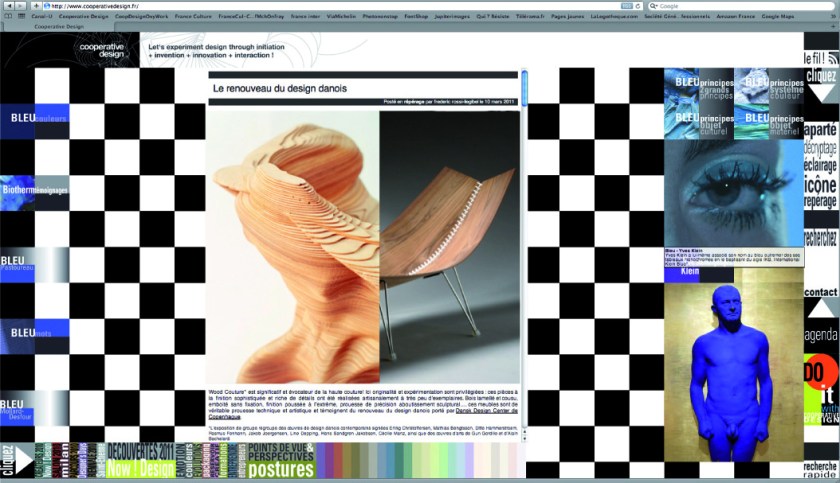Image resolution: width=840 pixels, height=483 pixels.
Task: Open BLEU principes 2 grands principes tile
Action: [x=699, y=86]
